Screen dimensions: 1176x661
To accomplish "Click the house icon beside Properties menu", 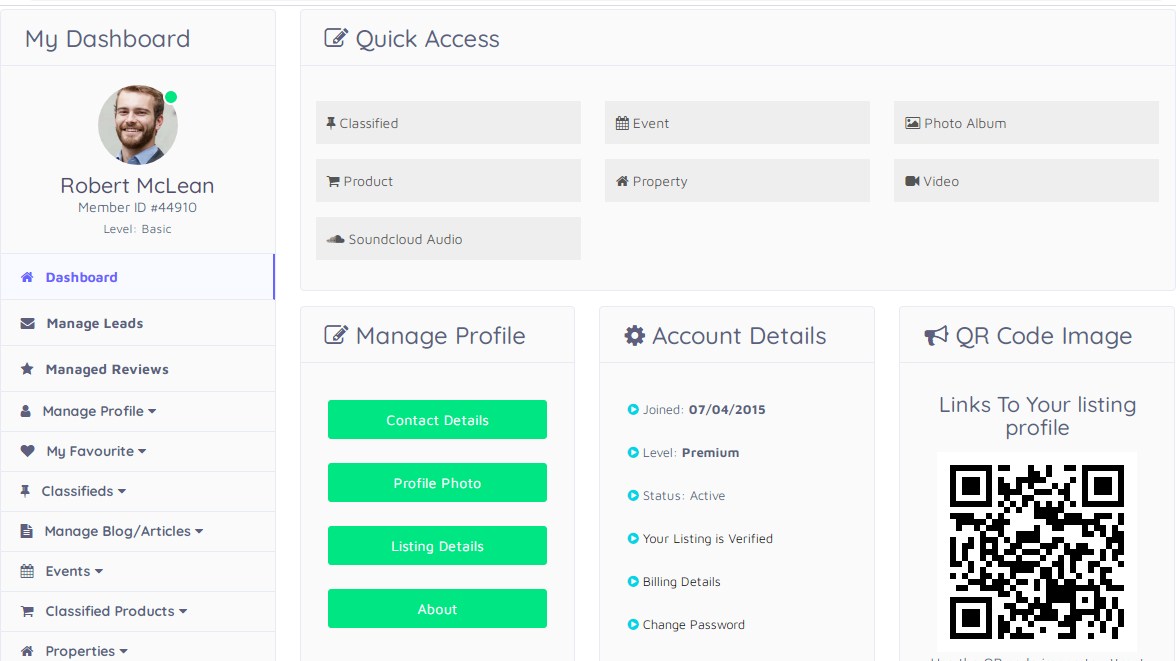I will point(27,650).
